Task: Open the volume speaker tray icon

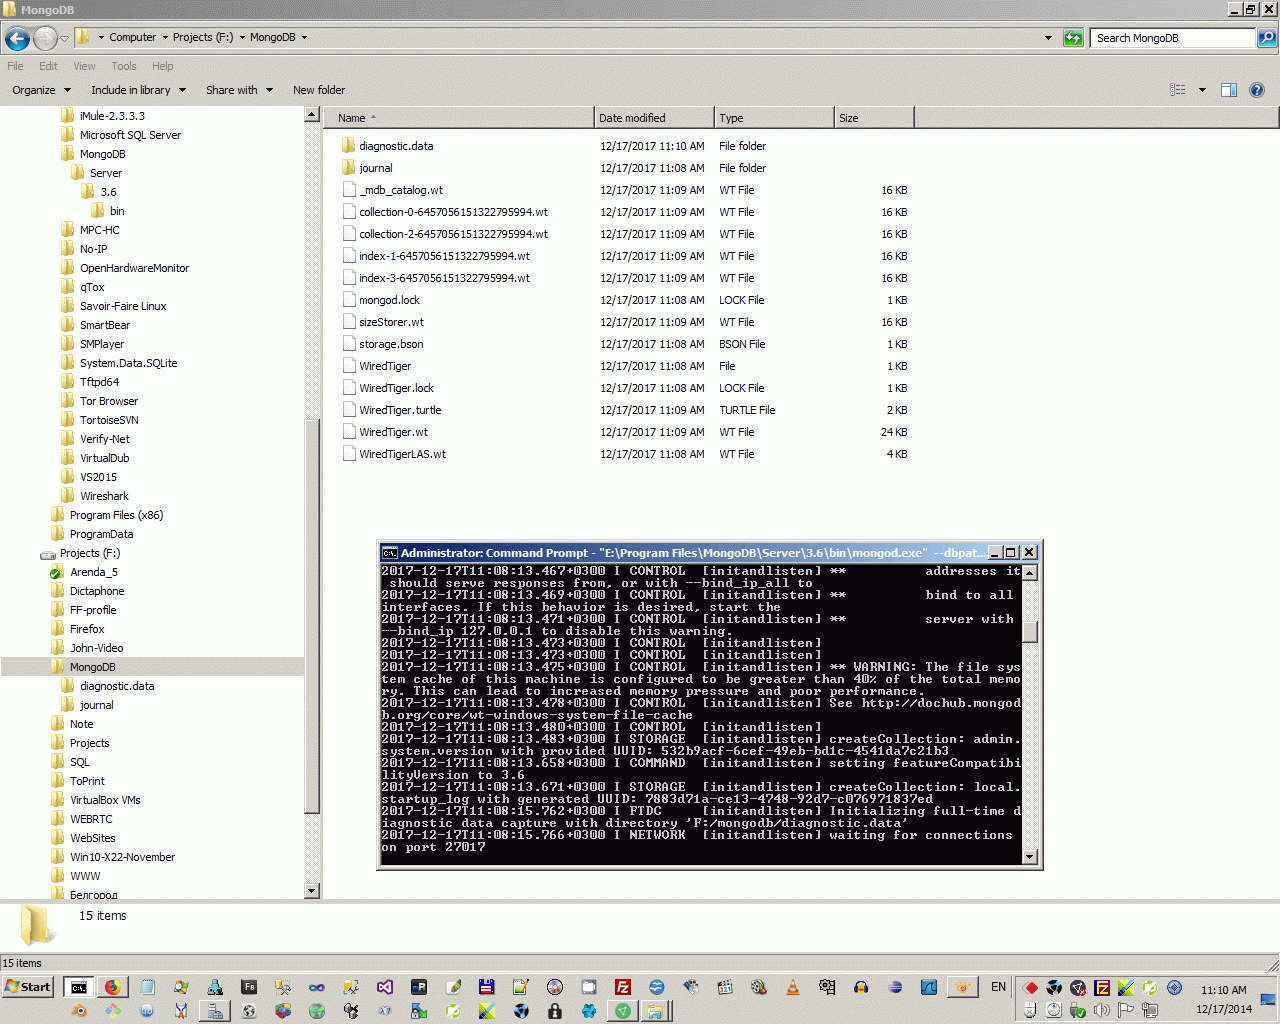Action: pos(1102,1010)
